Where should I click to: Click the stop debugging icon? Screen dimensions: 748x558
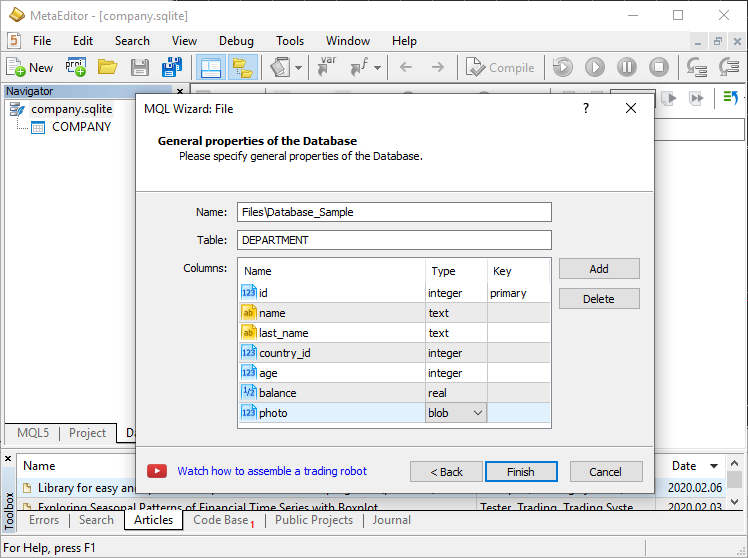[659, 67]
